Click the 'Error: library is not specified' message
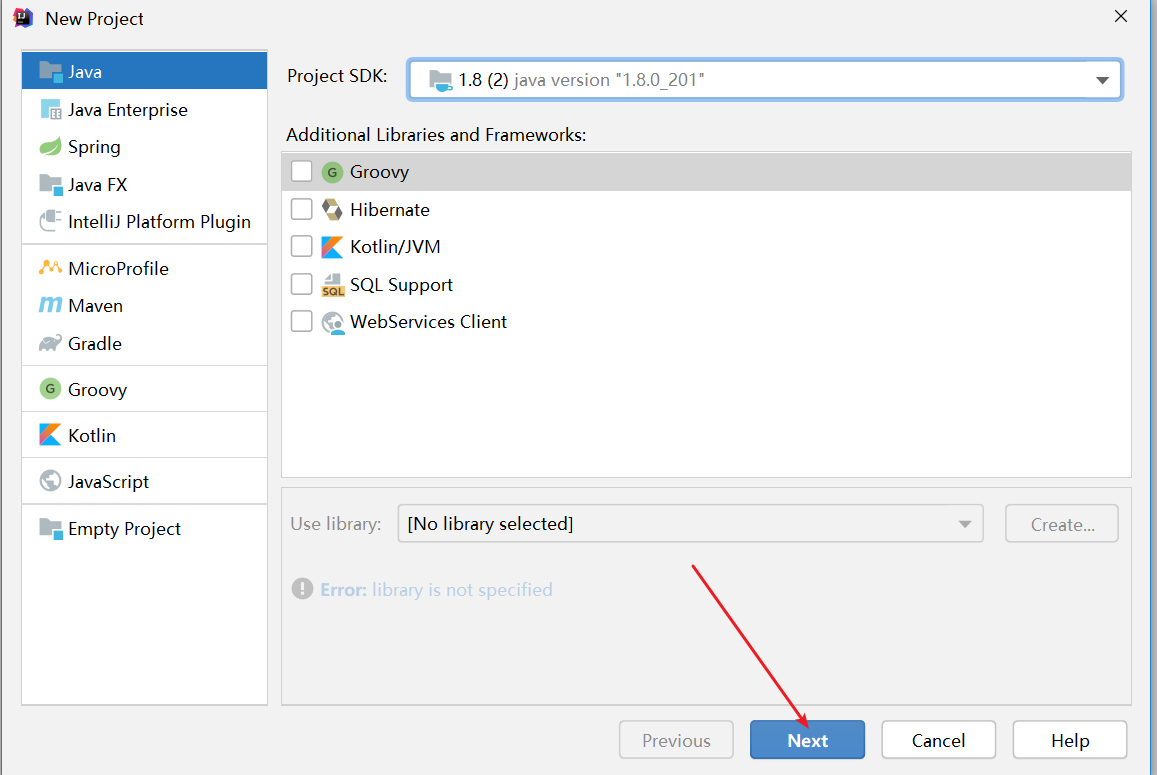This screenshot has height=775, width=1157. tap(436, 590)
